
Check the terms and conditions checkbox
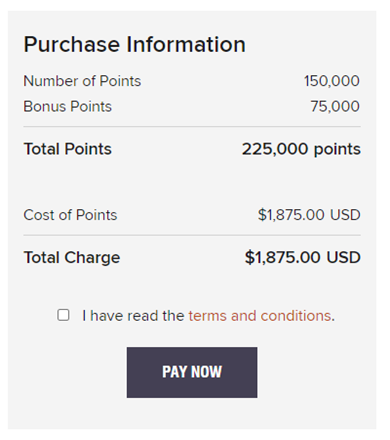click(x=63, y=315)
